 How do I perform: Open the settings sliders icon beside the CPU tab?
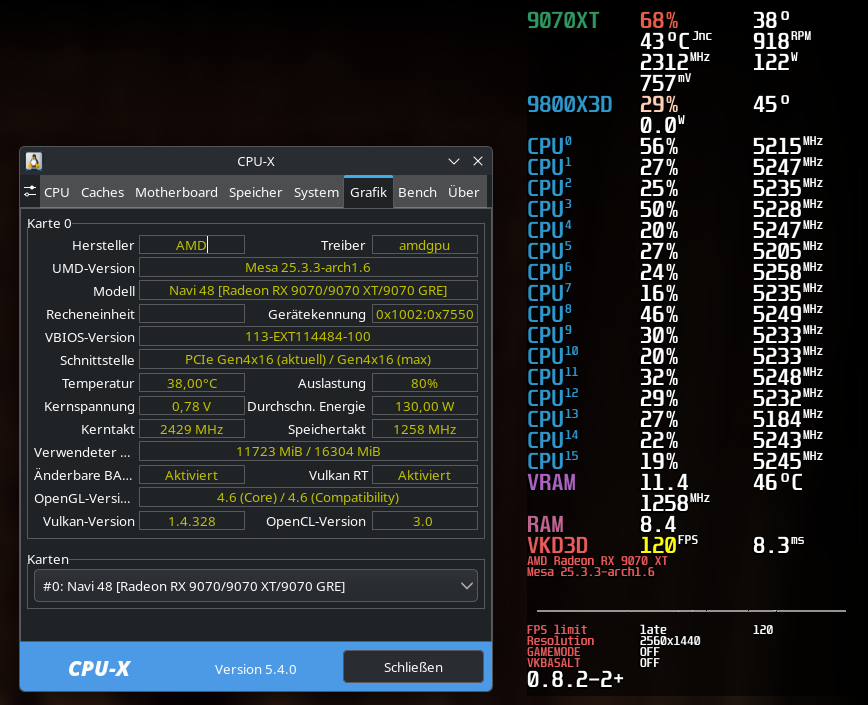pos(30,191)
